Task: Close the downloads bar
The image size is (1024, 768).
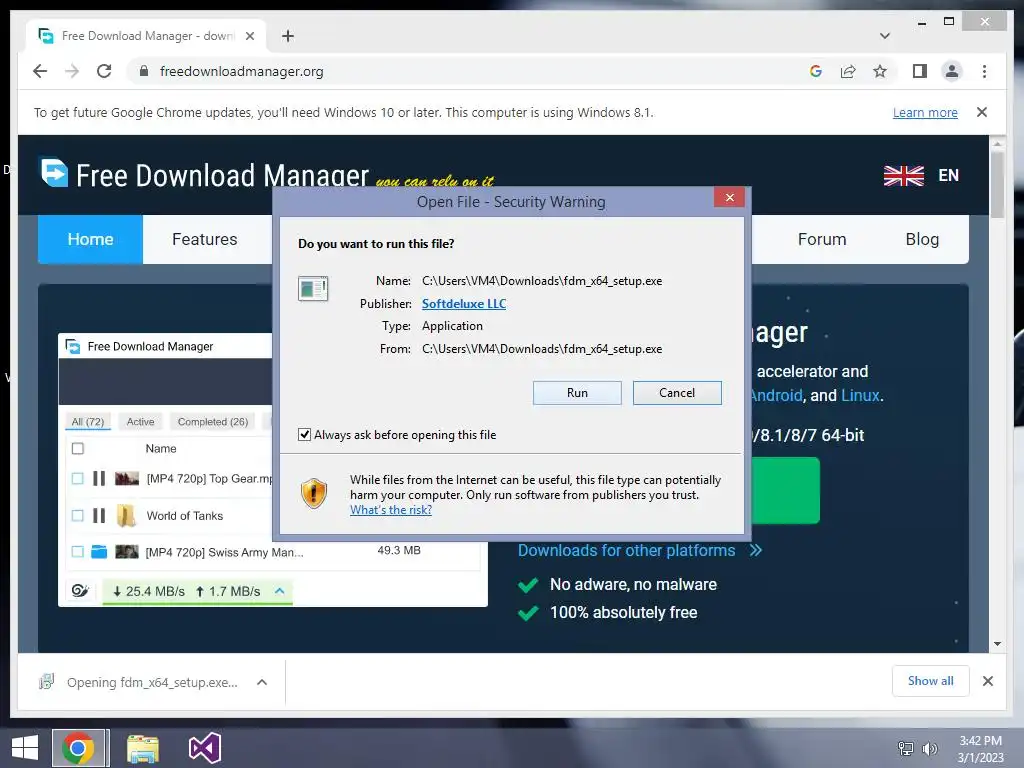Action: pyautogui.click(x=988, y=681)
